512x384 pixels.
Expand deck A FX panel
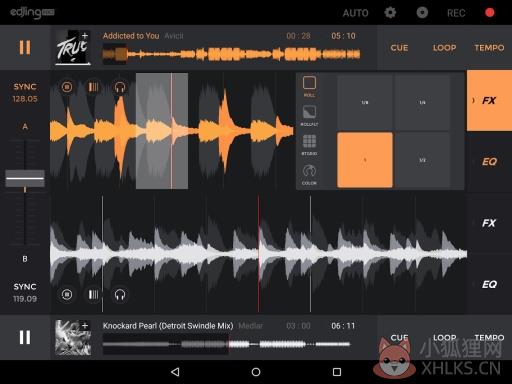coord(489,101)
